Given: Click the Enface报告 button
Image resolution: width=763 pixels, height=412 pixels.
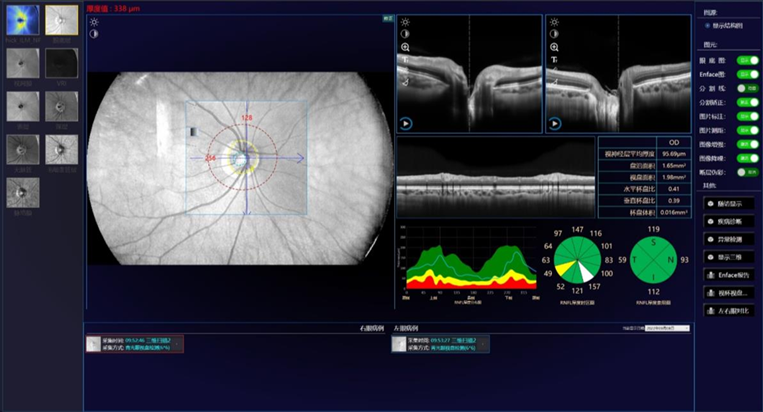Looking at the screenshot, I should [x=727, y=274].
